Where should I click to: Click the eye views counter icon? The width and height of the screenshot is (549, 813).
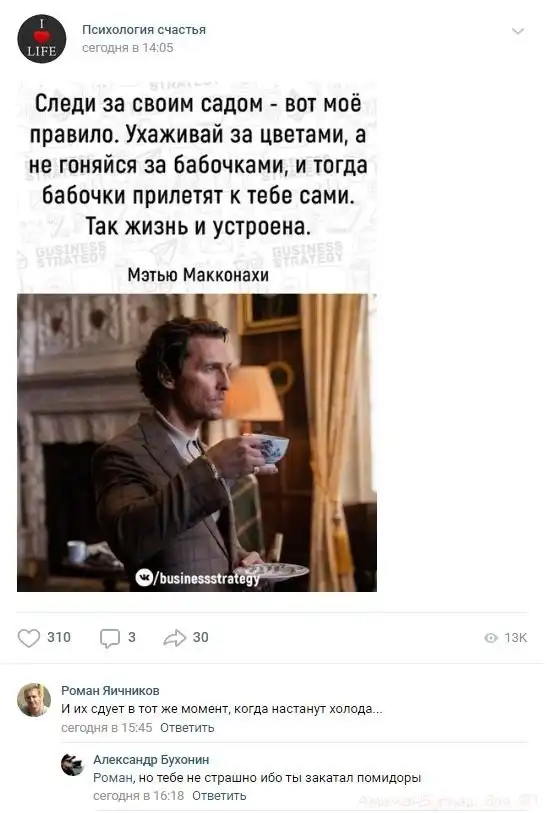click(x=491, y=638)
